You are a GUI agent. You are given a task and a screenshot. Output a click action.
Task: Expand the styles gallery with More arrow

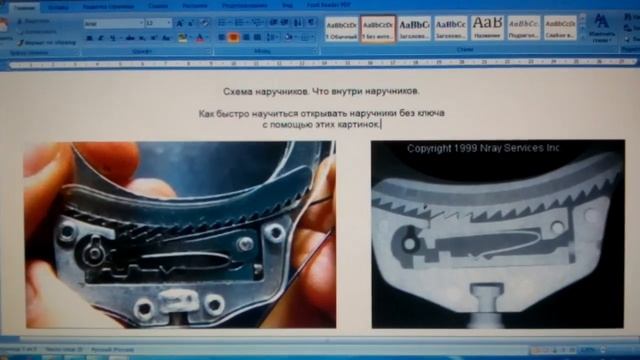tap(582, 37)
